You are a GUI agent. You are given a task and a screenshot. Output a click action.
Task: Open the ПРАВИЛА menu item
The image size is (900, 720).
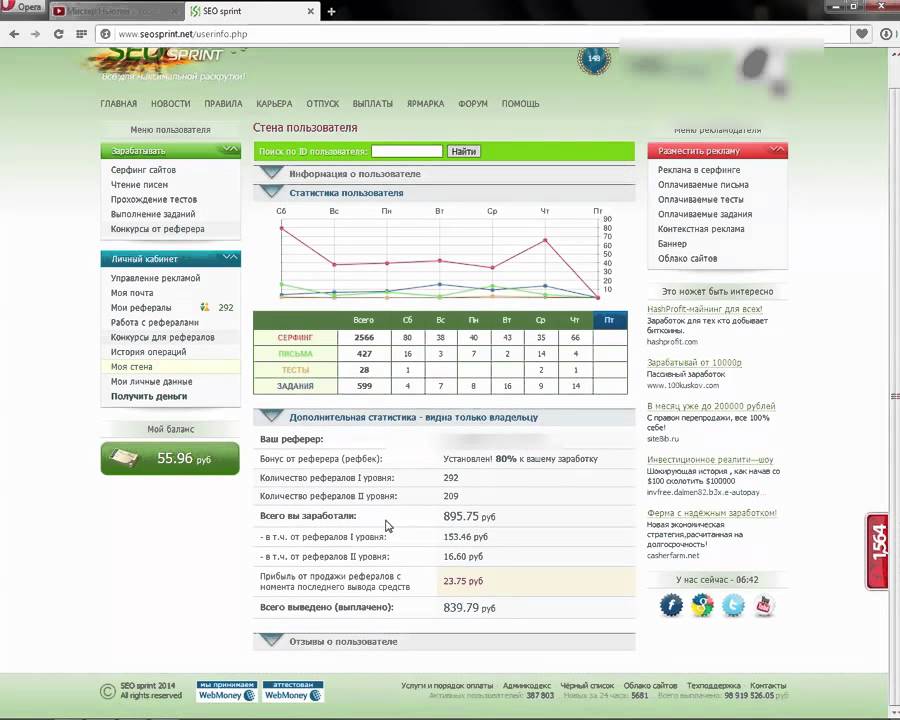[x=223, y=104]
